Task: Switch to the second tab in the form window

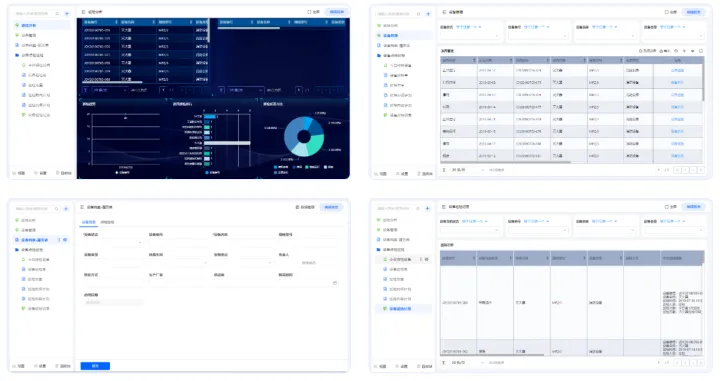Action: (107, 222)
